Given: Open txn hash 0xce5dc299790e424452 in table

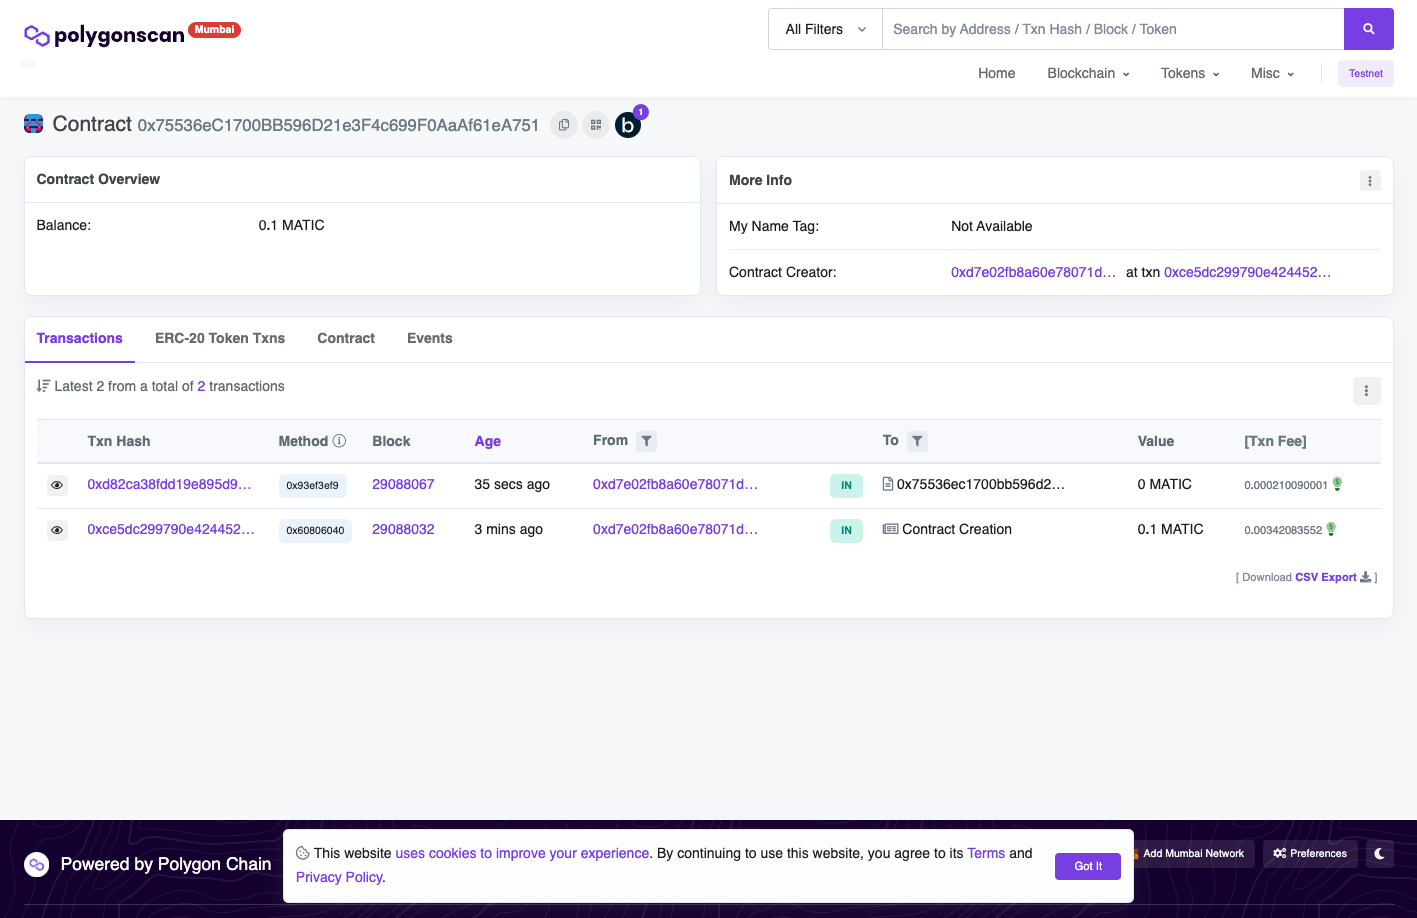Looking at the screenshot, I should click(x=171, y=529).
